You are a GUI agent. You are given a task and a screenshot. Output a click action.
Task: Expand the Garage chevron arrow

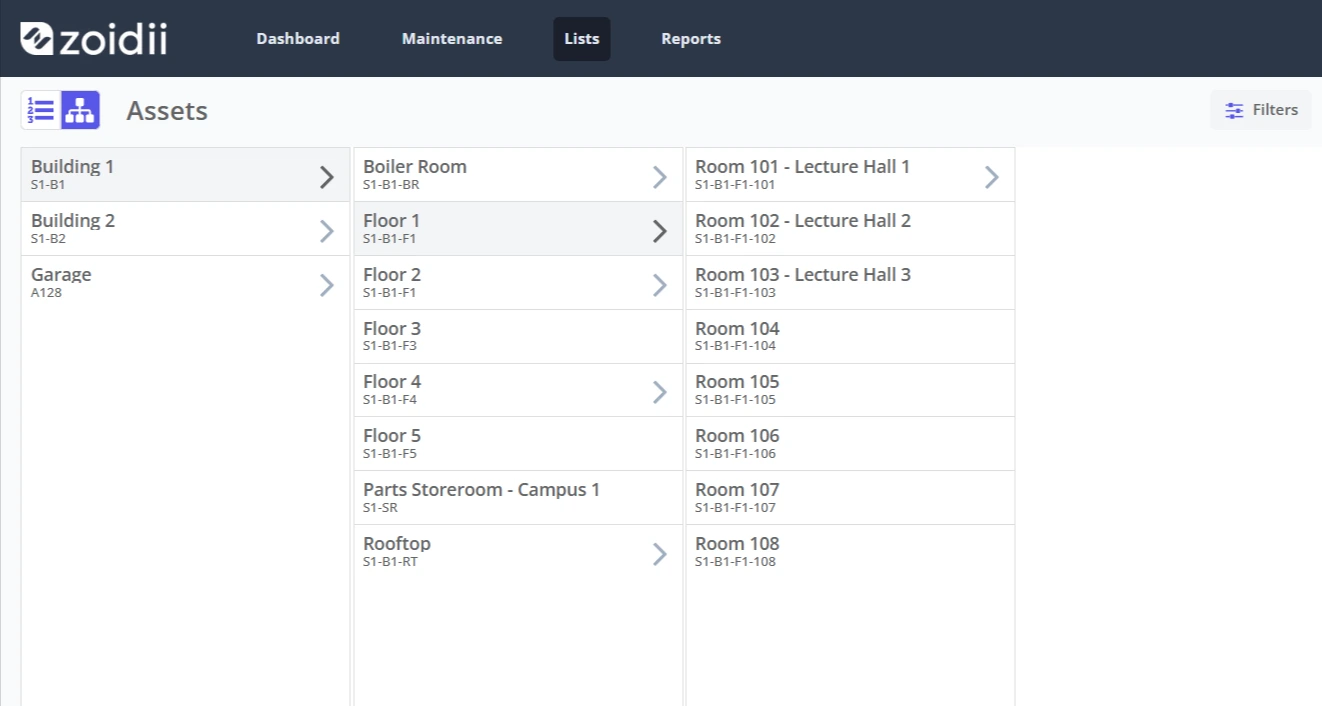[326, 285]
